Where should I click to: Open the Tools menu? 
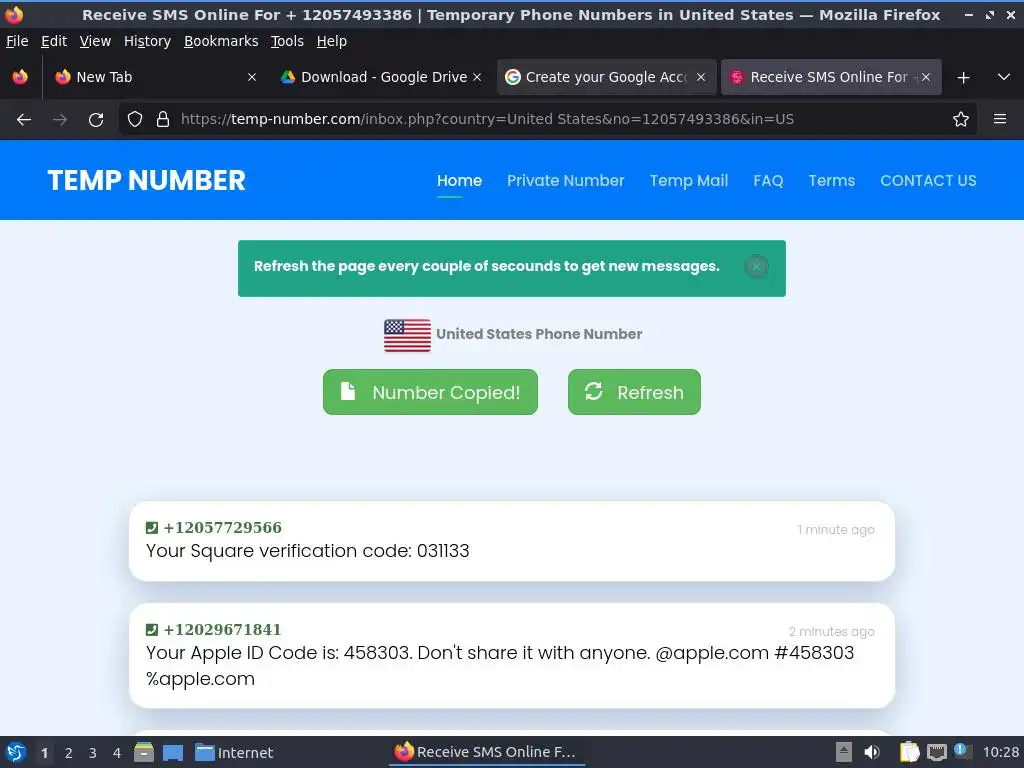coord(287,41)
